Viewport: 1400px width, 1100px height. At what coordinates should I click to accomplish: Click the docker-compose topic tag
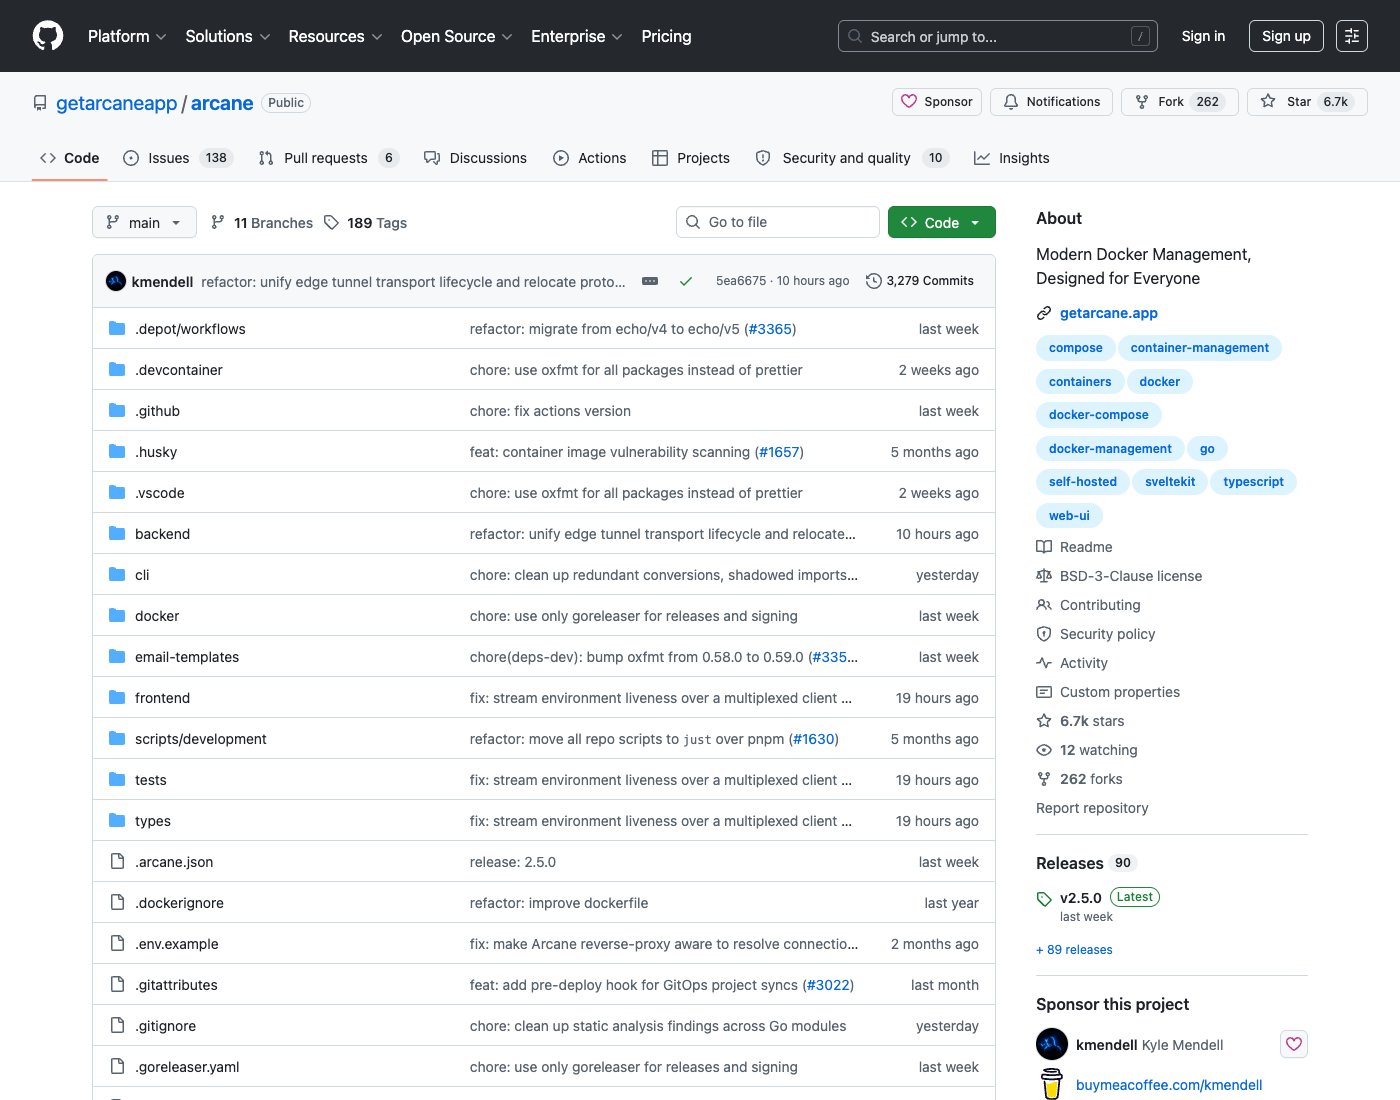point(1098,414)
